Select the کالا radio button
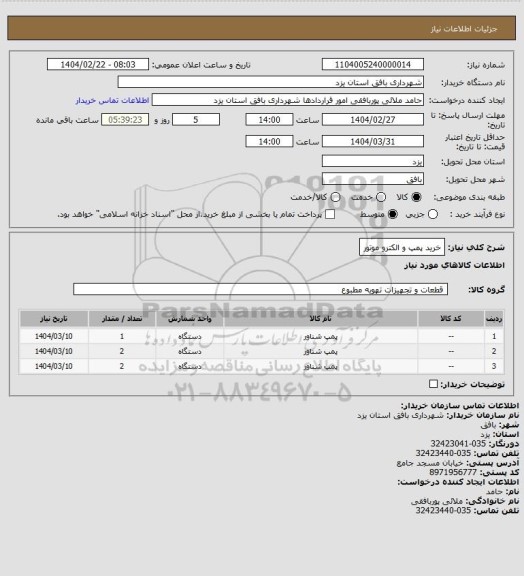Screen dimensions: 524x576 tap(416, 197)
